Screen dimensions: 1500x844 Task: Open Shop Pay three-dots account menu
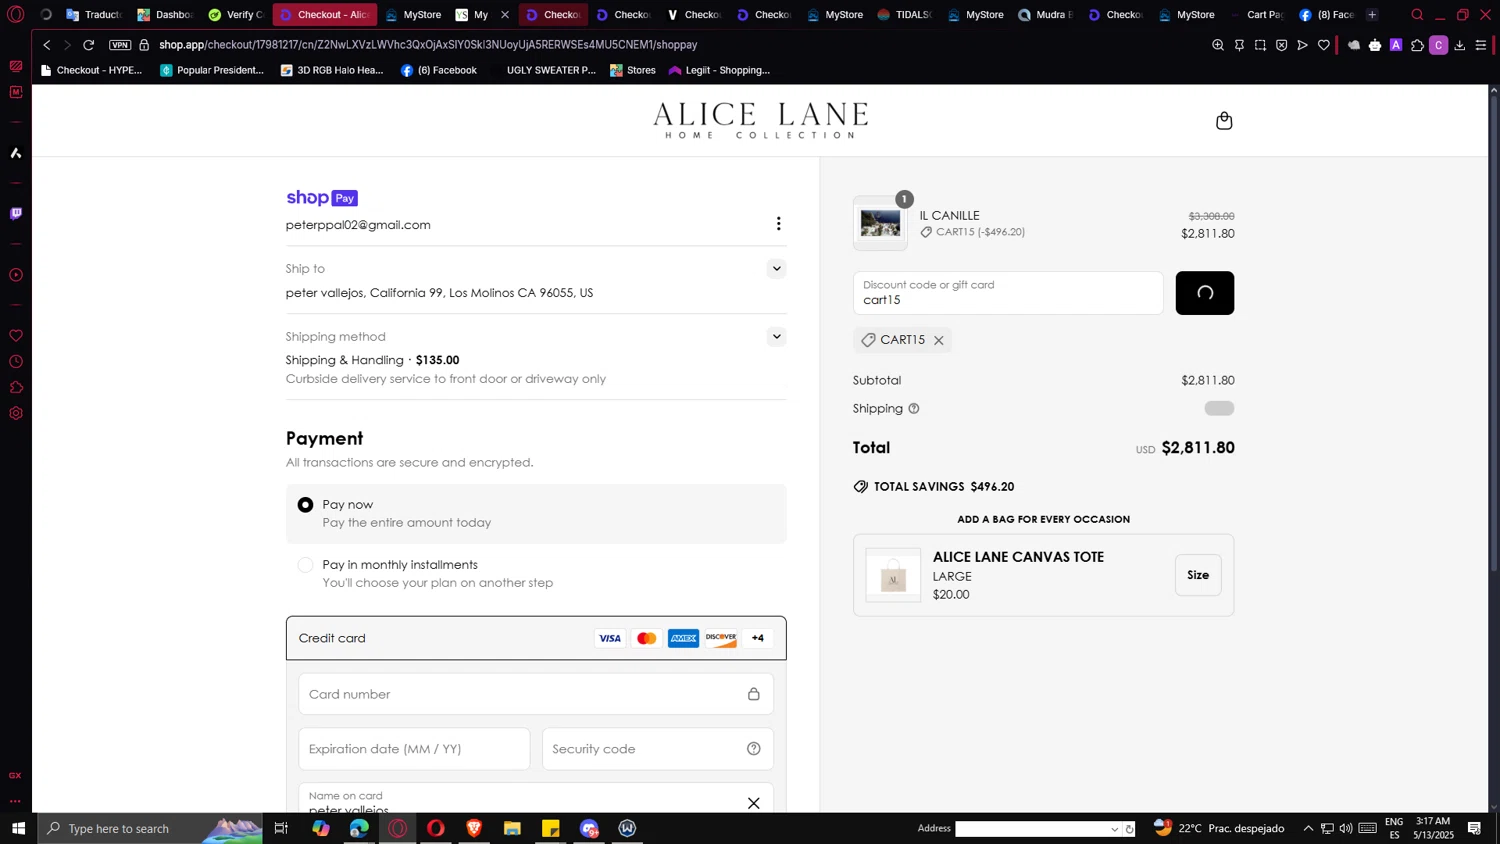point(778,224)
